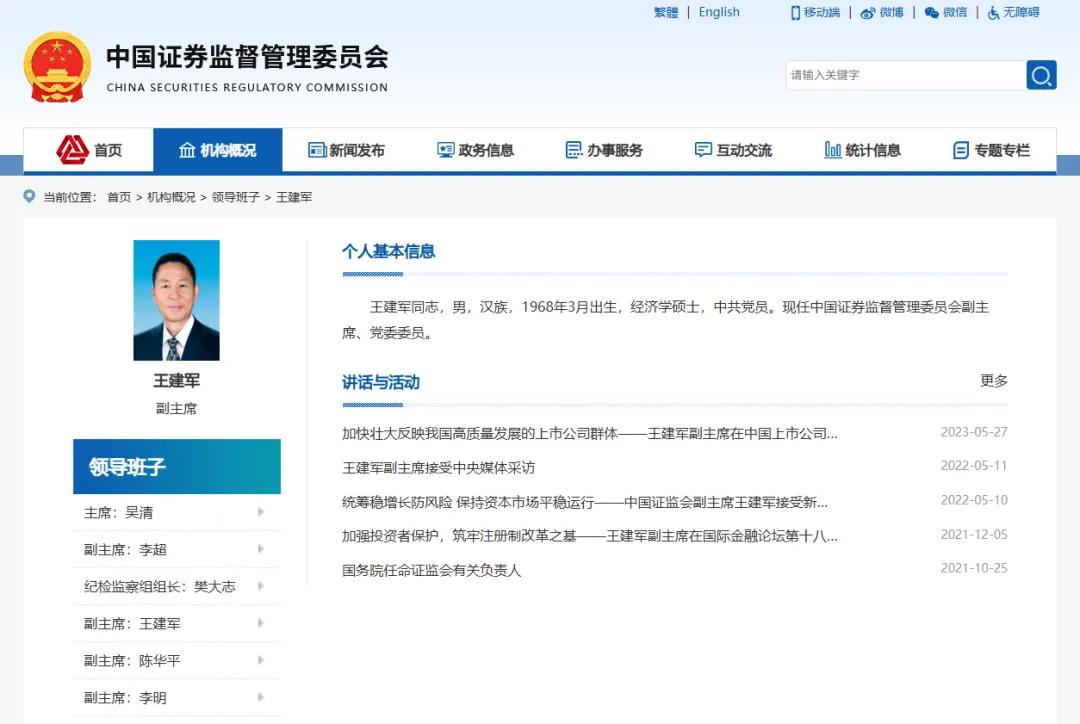Open the mobile version (移动端) icon
This screenshot has width=1080, height=724.
coord(796,12)
